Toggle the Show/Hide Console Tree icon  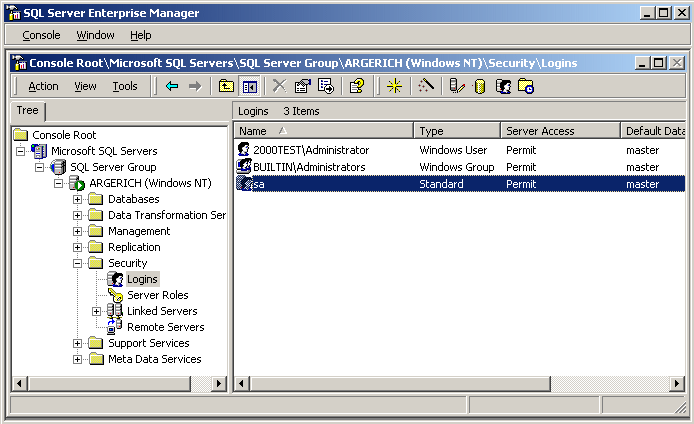[250, 86]
